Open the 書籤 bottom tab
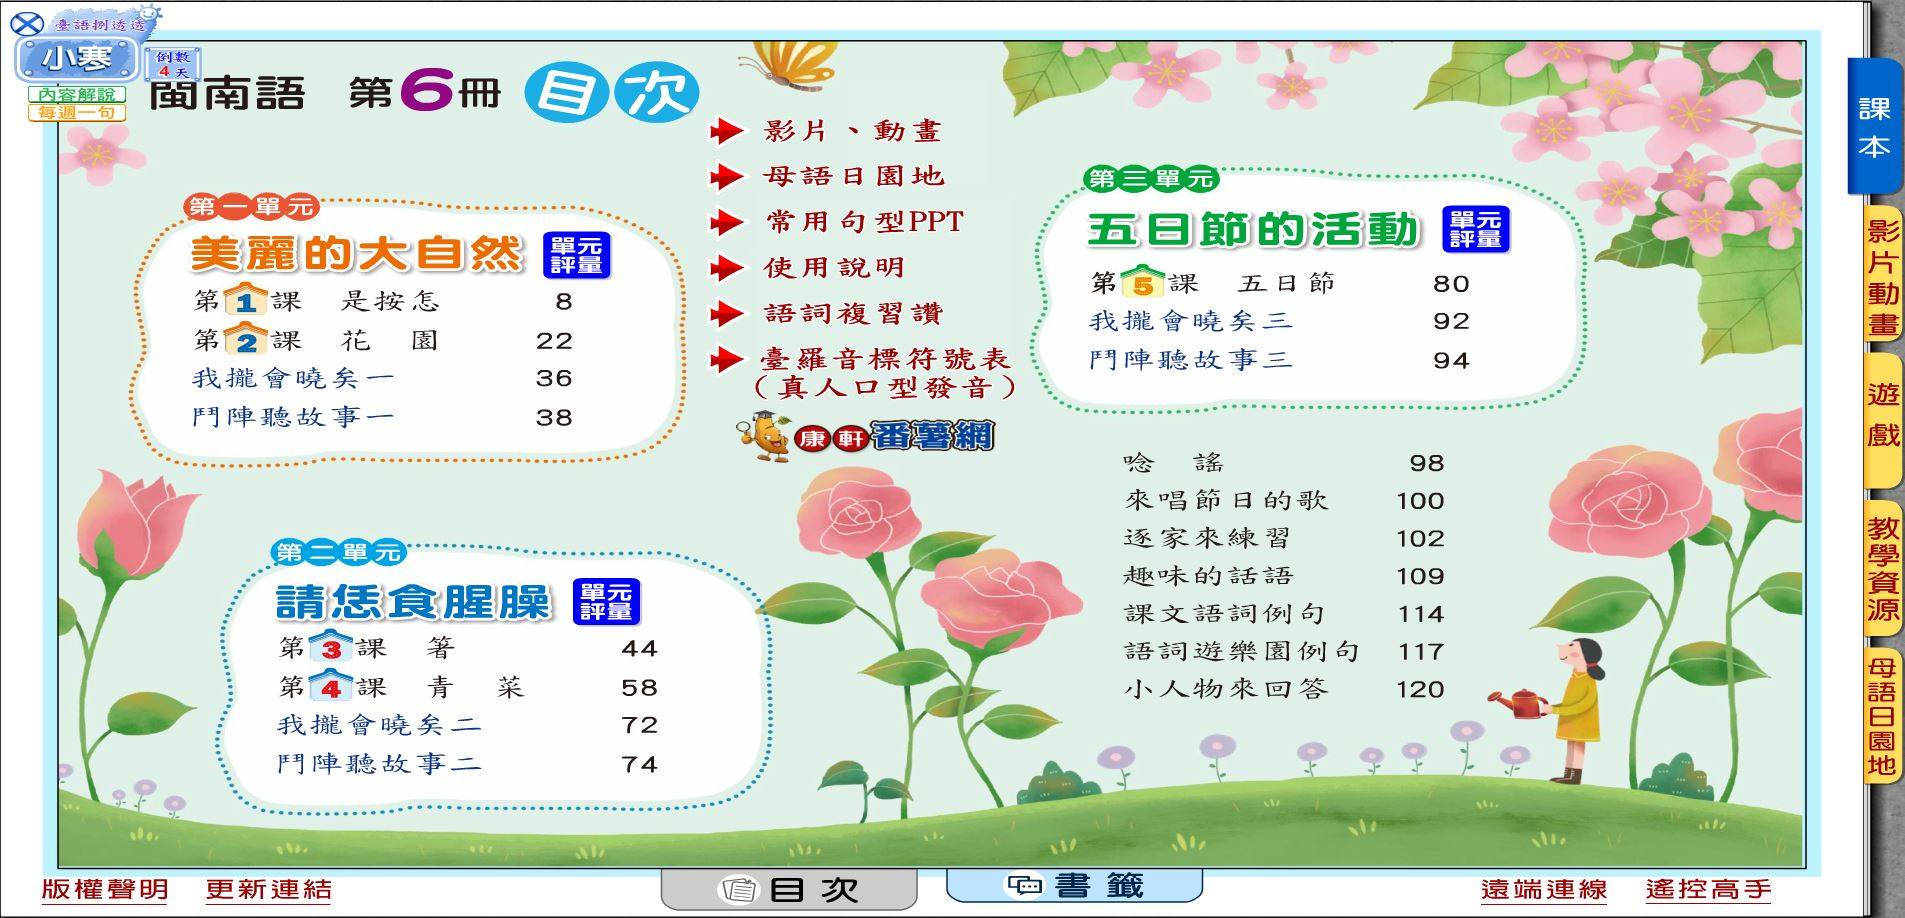Image resolution: width=1905 pixels, height=918 pixels. [x=1074, y=885]
